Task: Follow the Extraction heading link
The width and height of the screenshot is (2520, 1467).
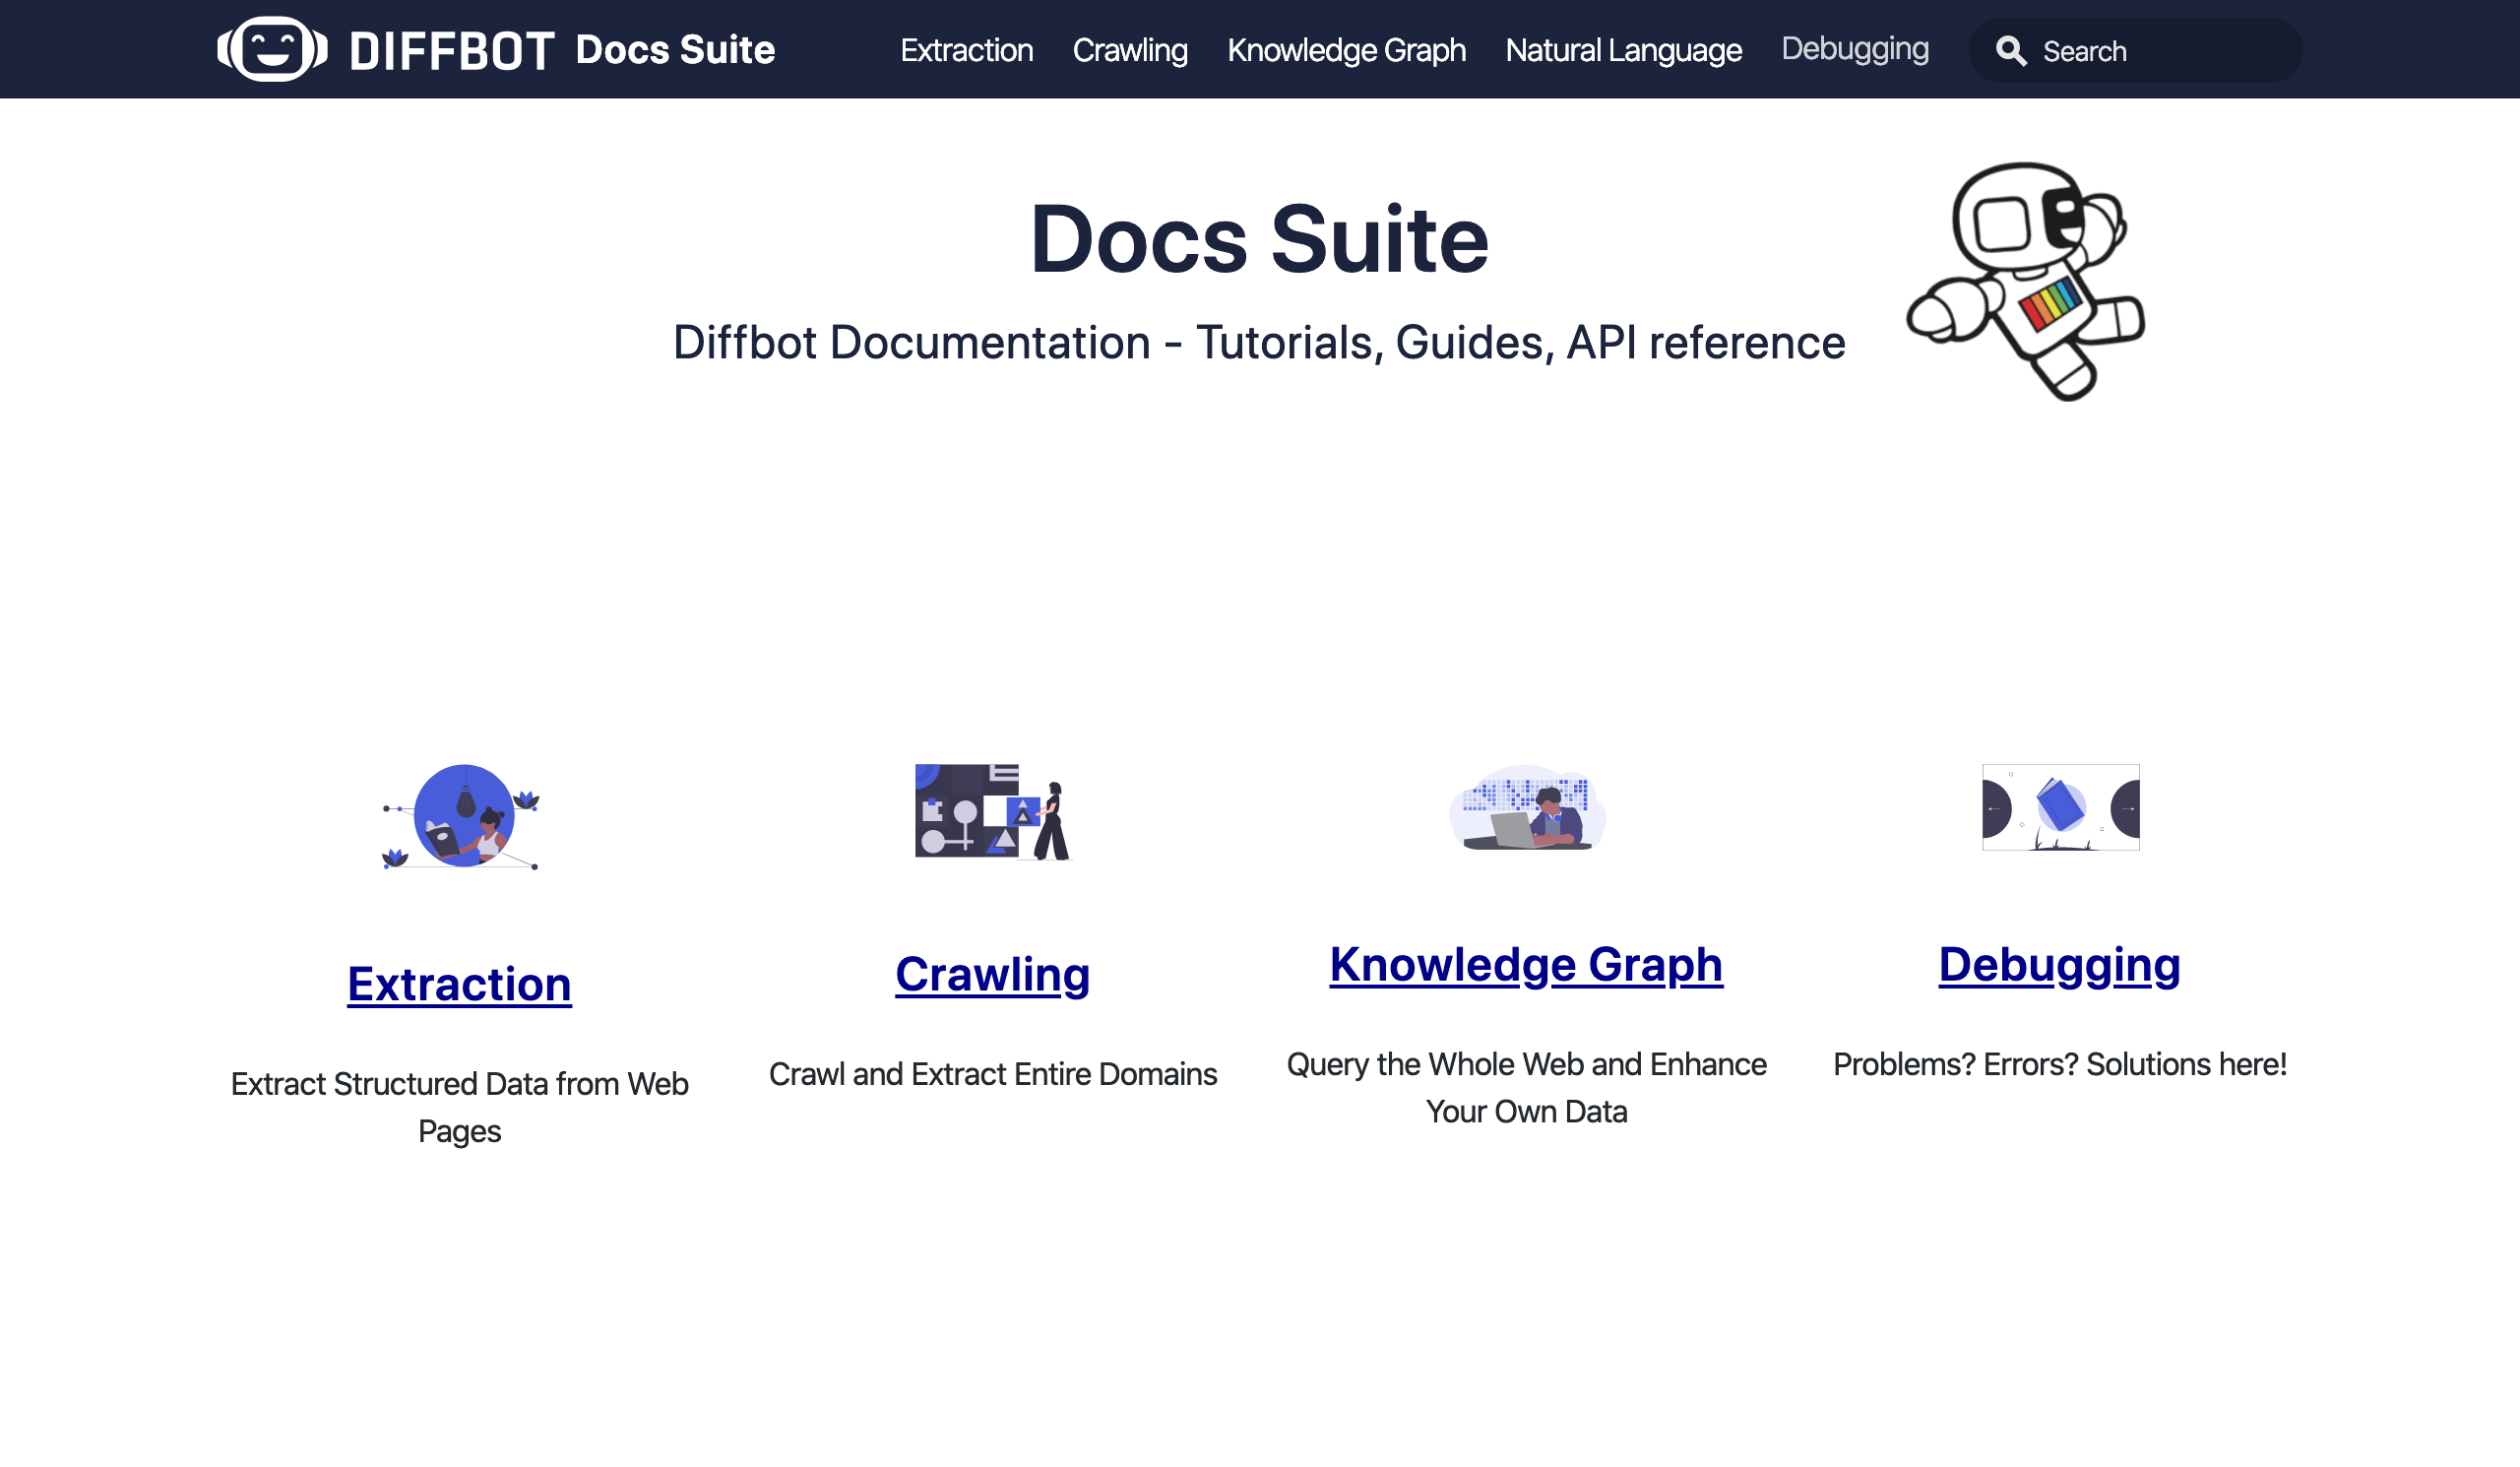Action: (x=459, y=984)
